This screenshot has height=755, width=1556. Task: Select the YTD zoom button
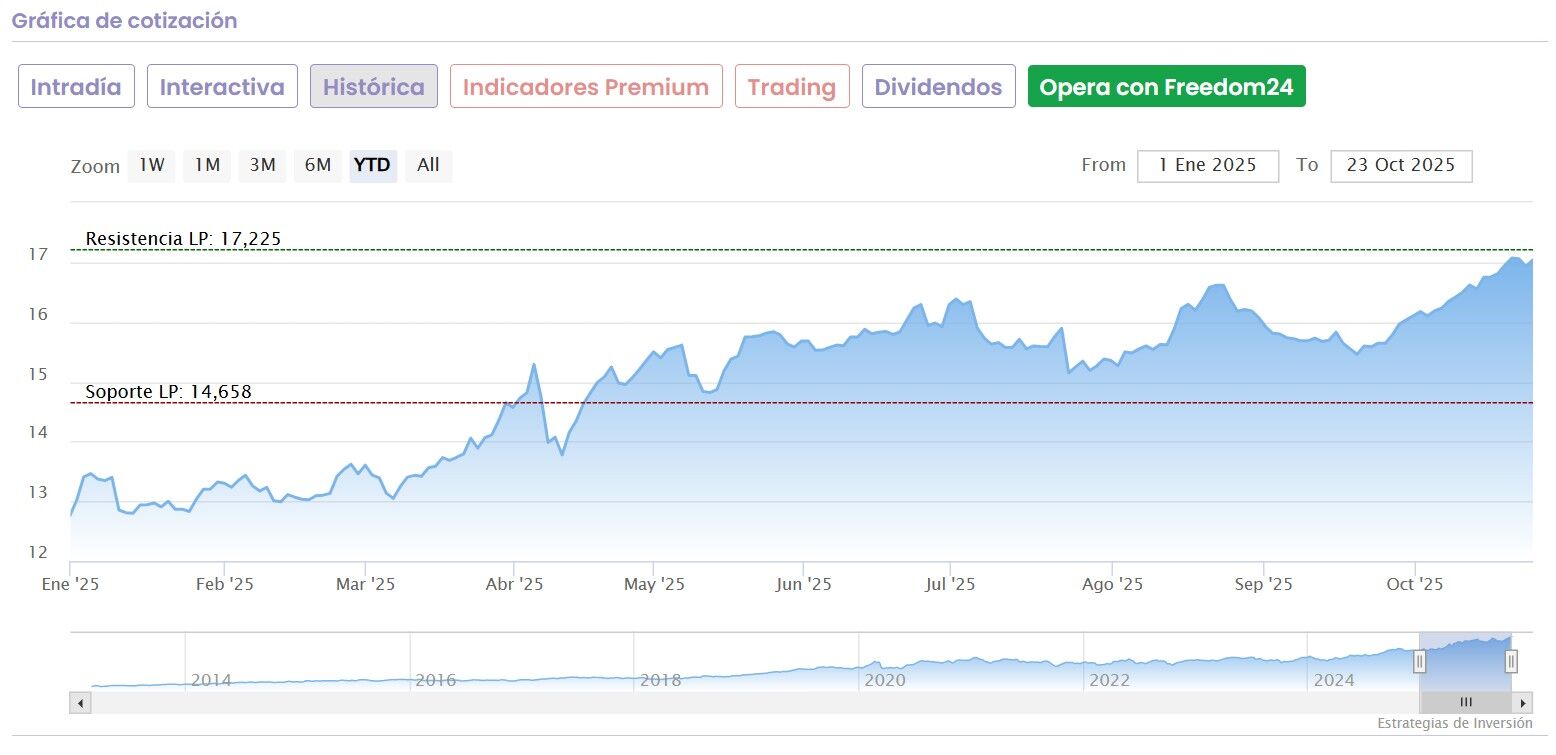[373, 166]
